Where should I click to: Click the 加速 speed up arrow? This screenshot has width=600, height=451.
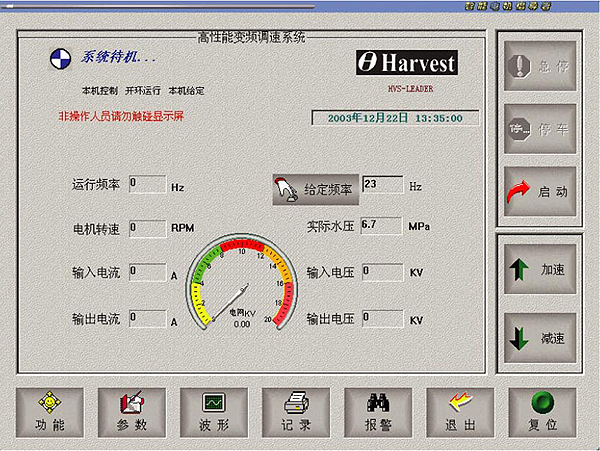coord(540,271)
